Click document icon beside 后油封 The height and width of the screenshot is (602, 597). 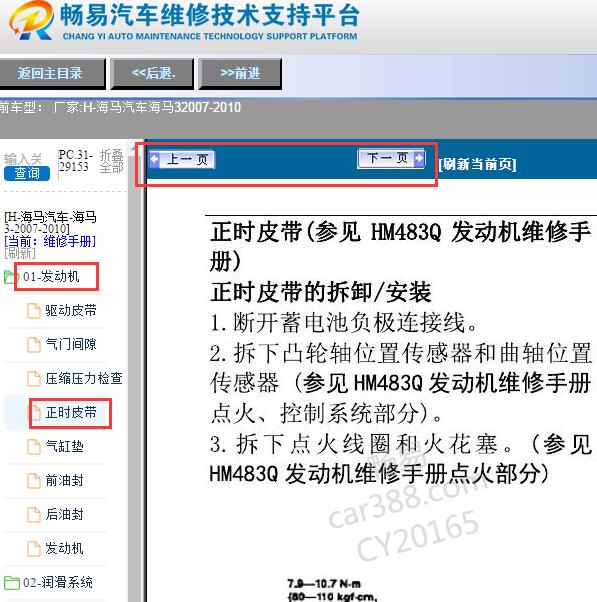(x=34, y=514)
